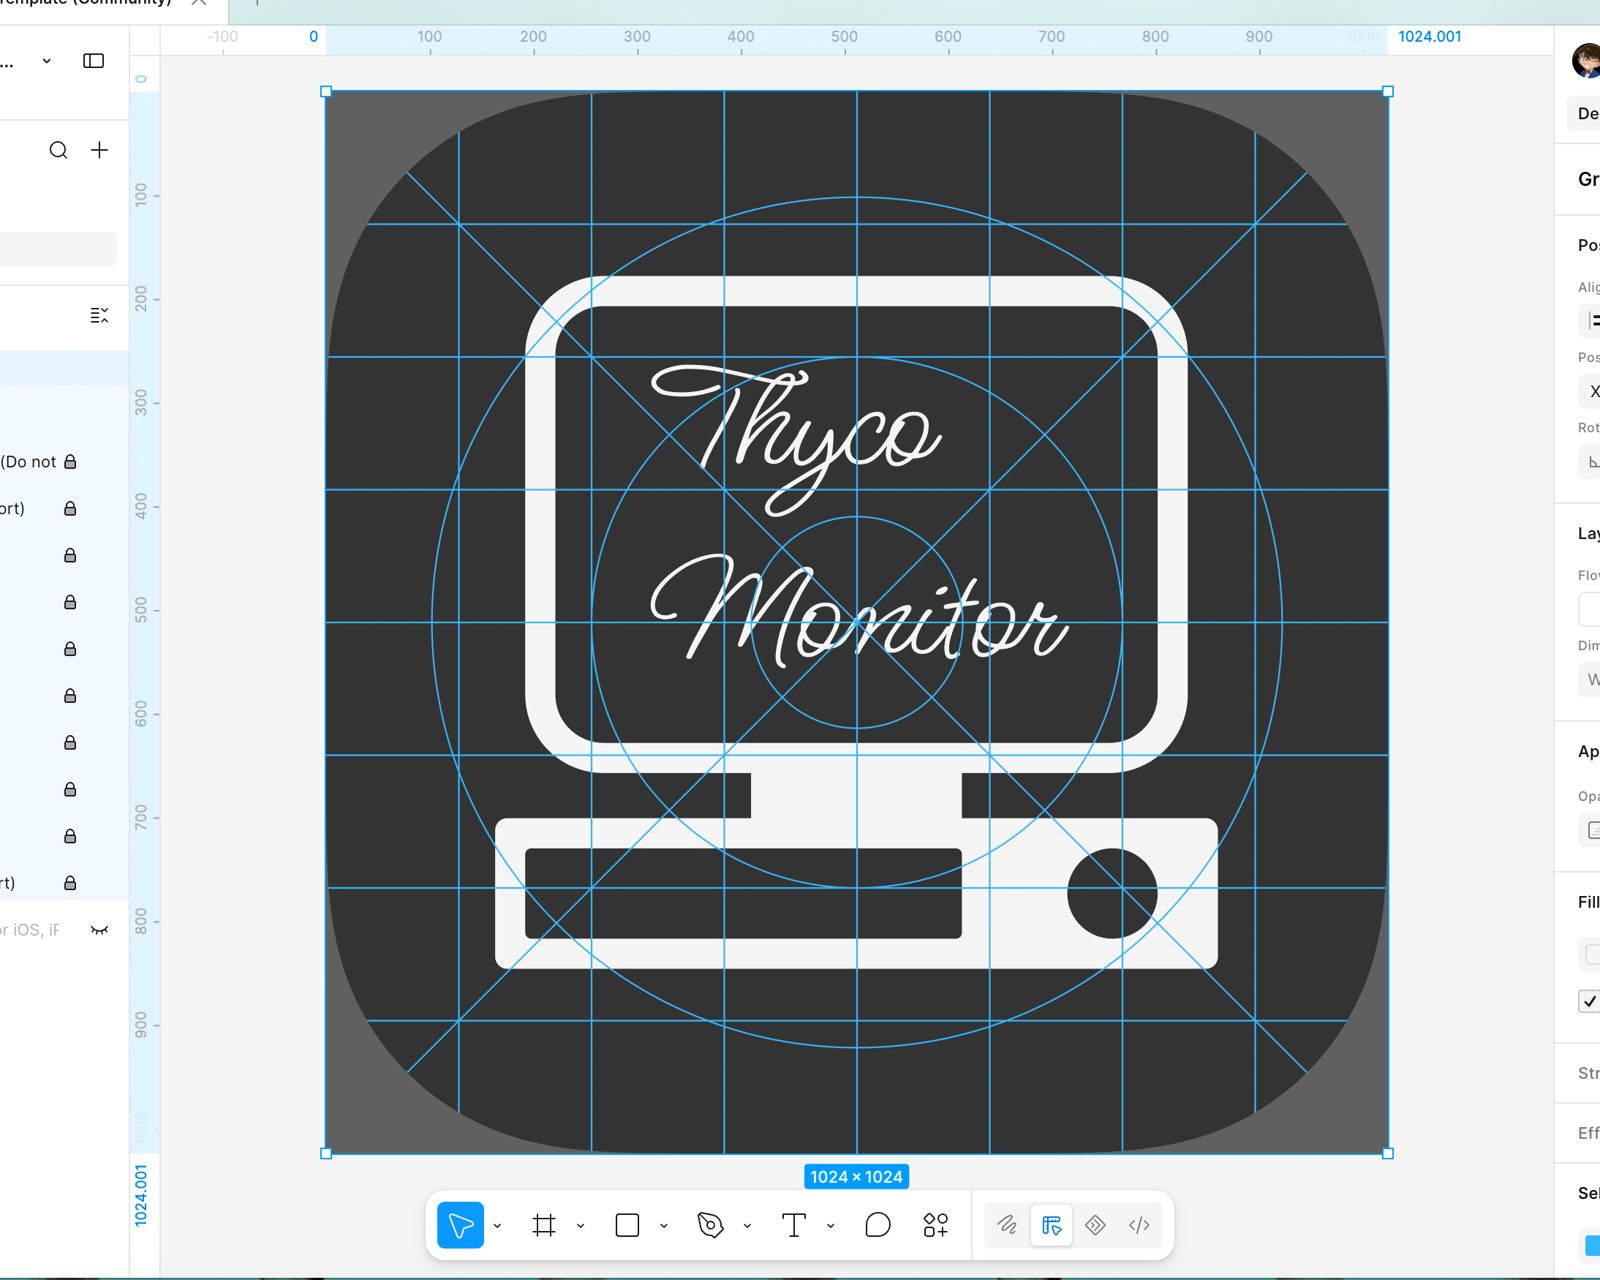
Task: Click the dark circle on the computer base
Action: [1112, 893]
